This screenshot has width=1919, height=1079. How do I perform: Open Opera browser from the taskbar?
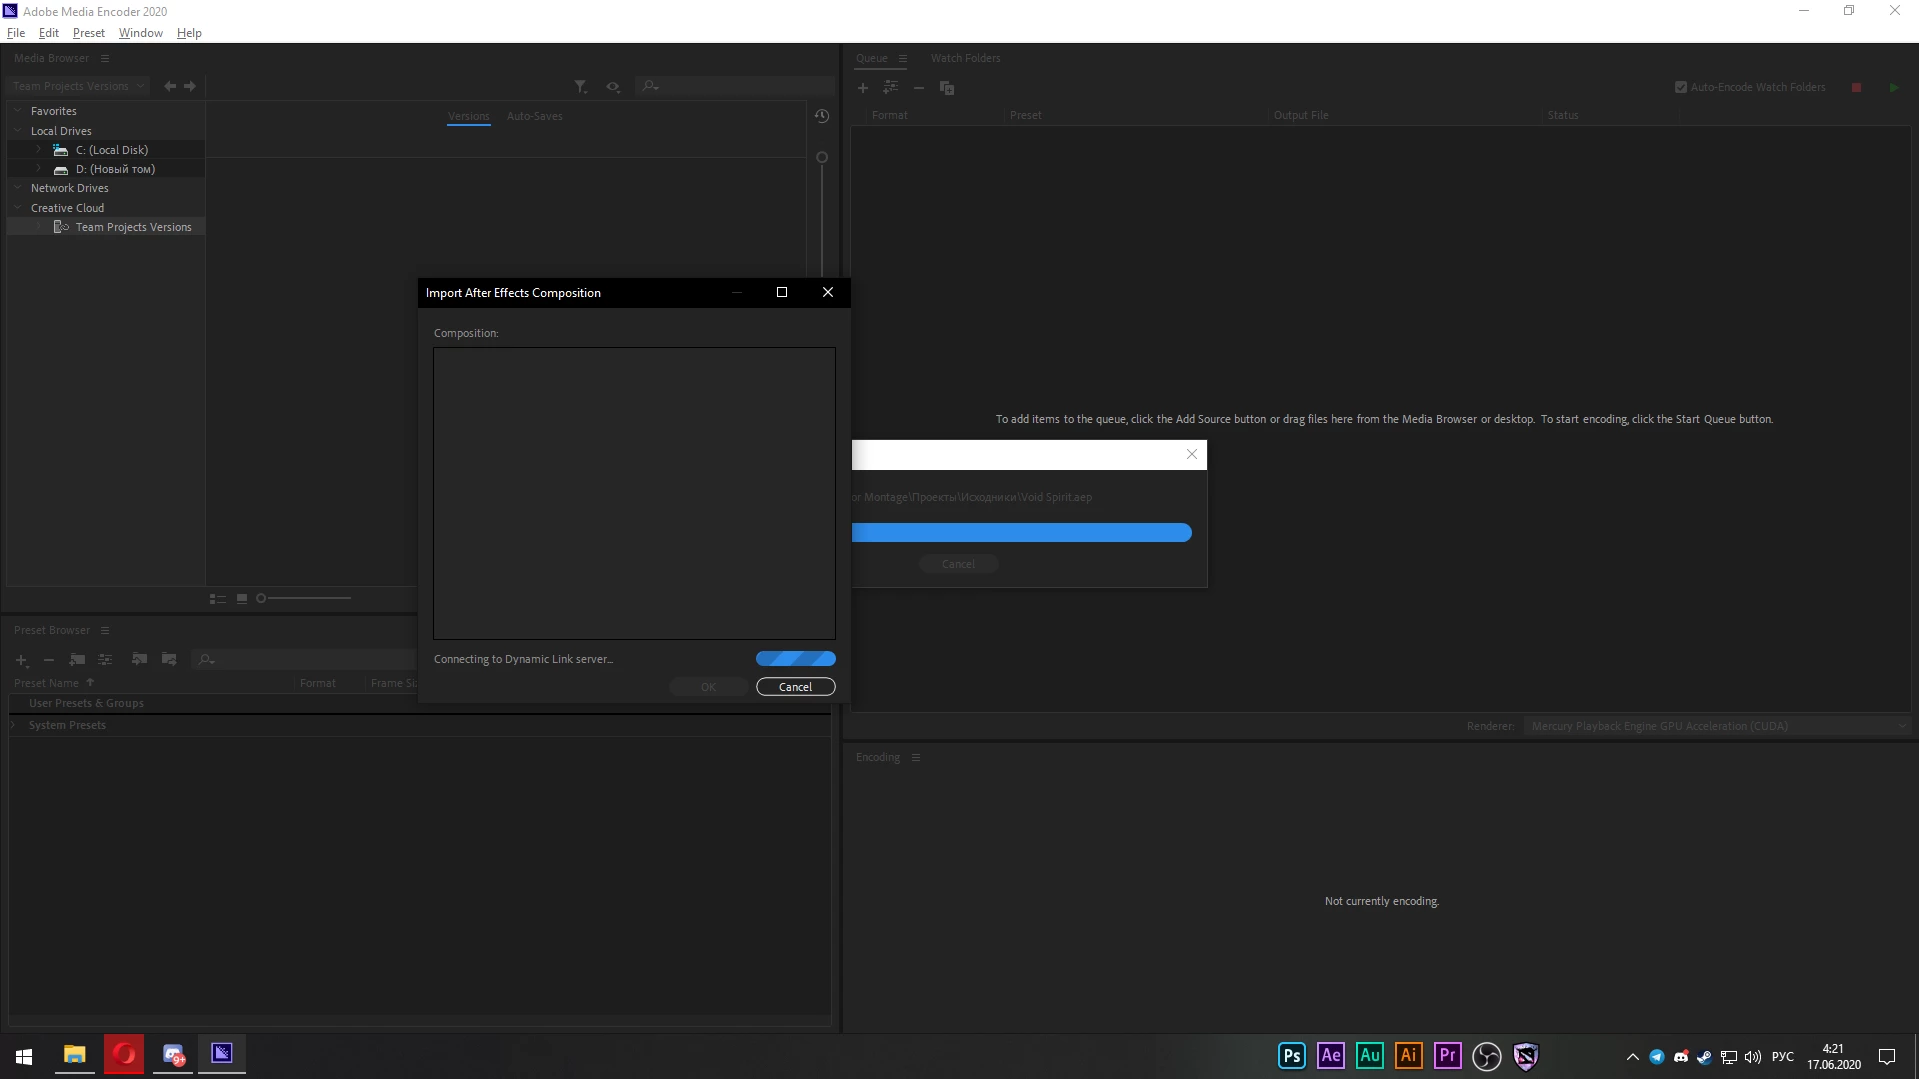[x=124, y=1055]
